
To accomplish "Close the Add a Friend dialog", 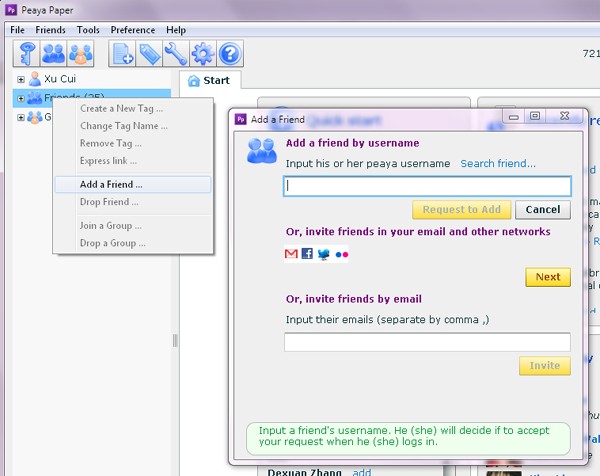I will [565, 116].
